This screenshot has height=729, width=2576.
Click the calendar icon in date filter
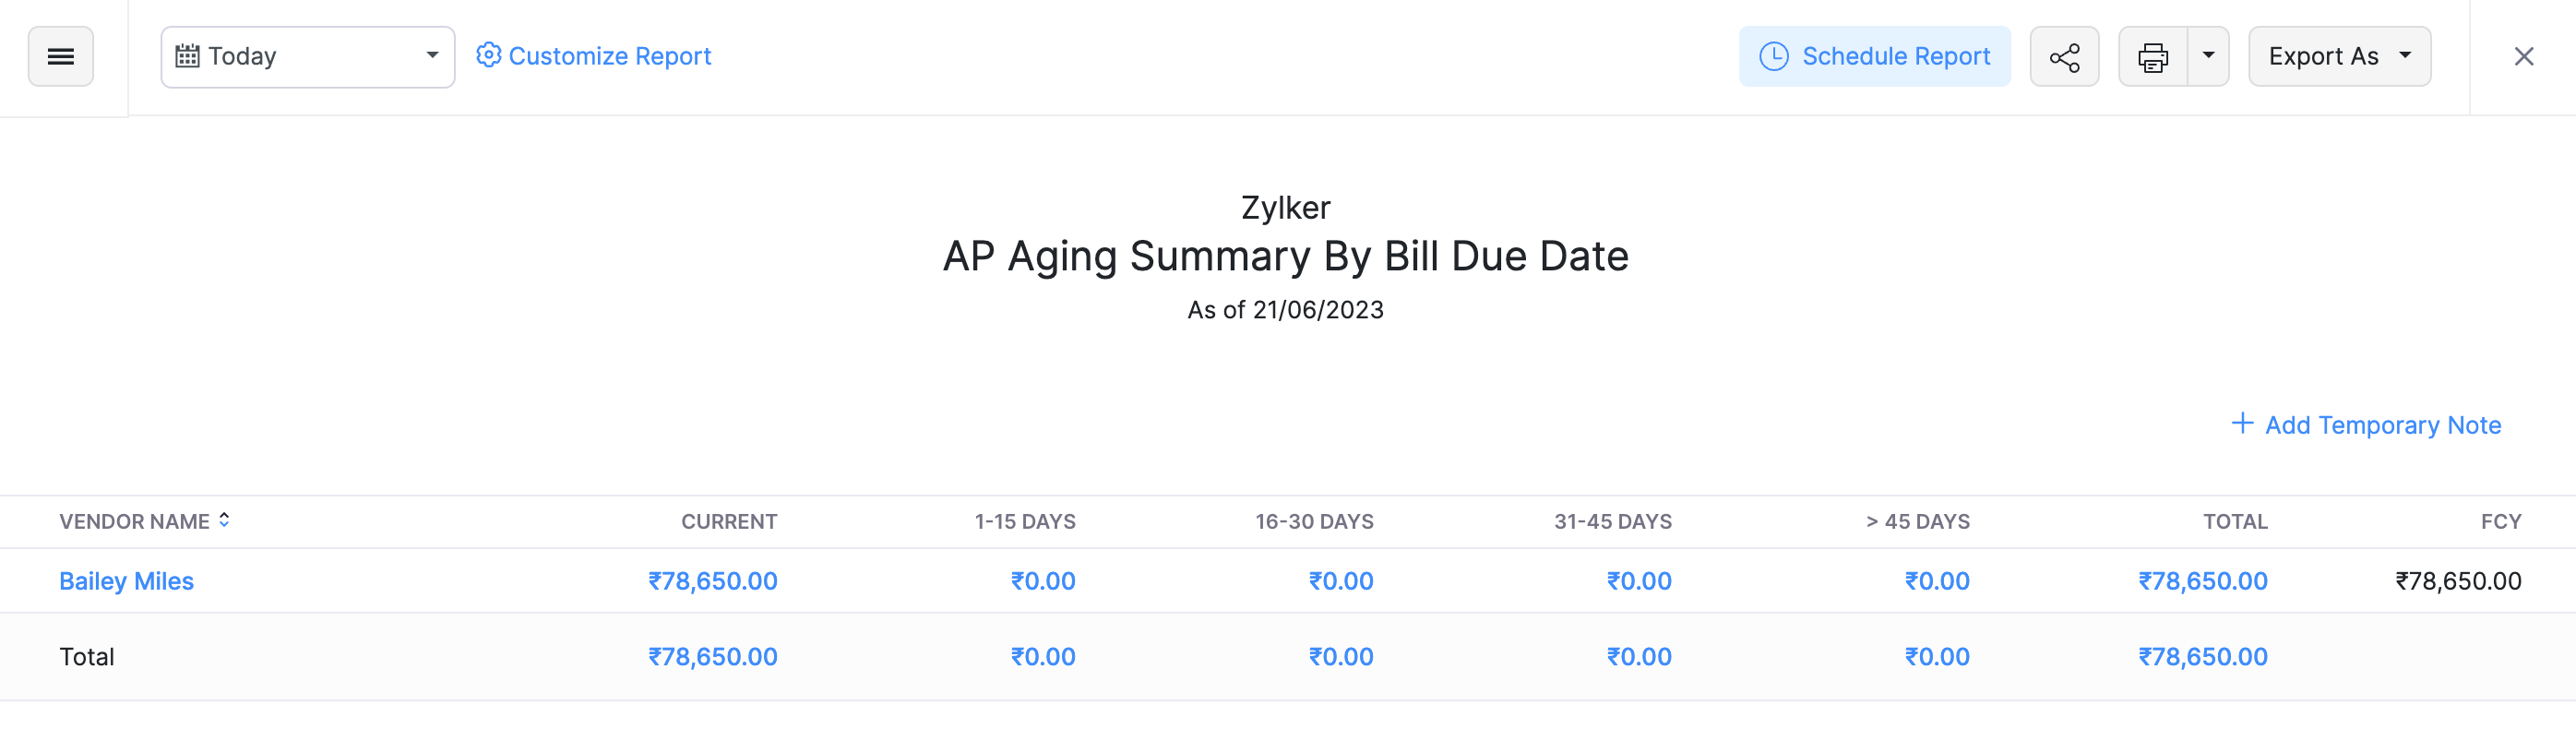190,56
